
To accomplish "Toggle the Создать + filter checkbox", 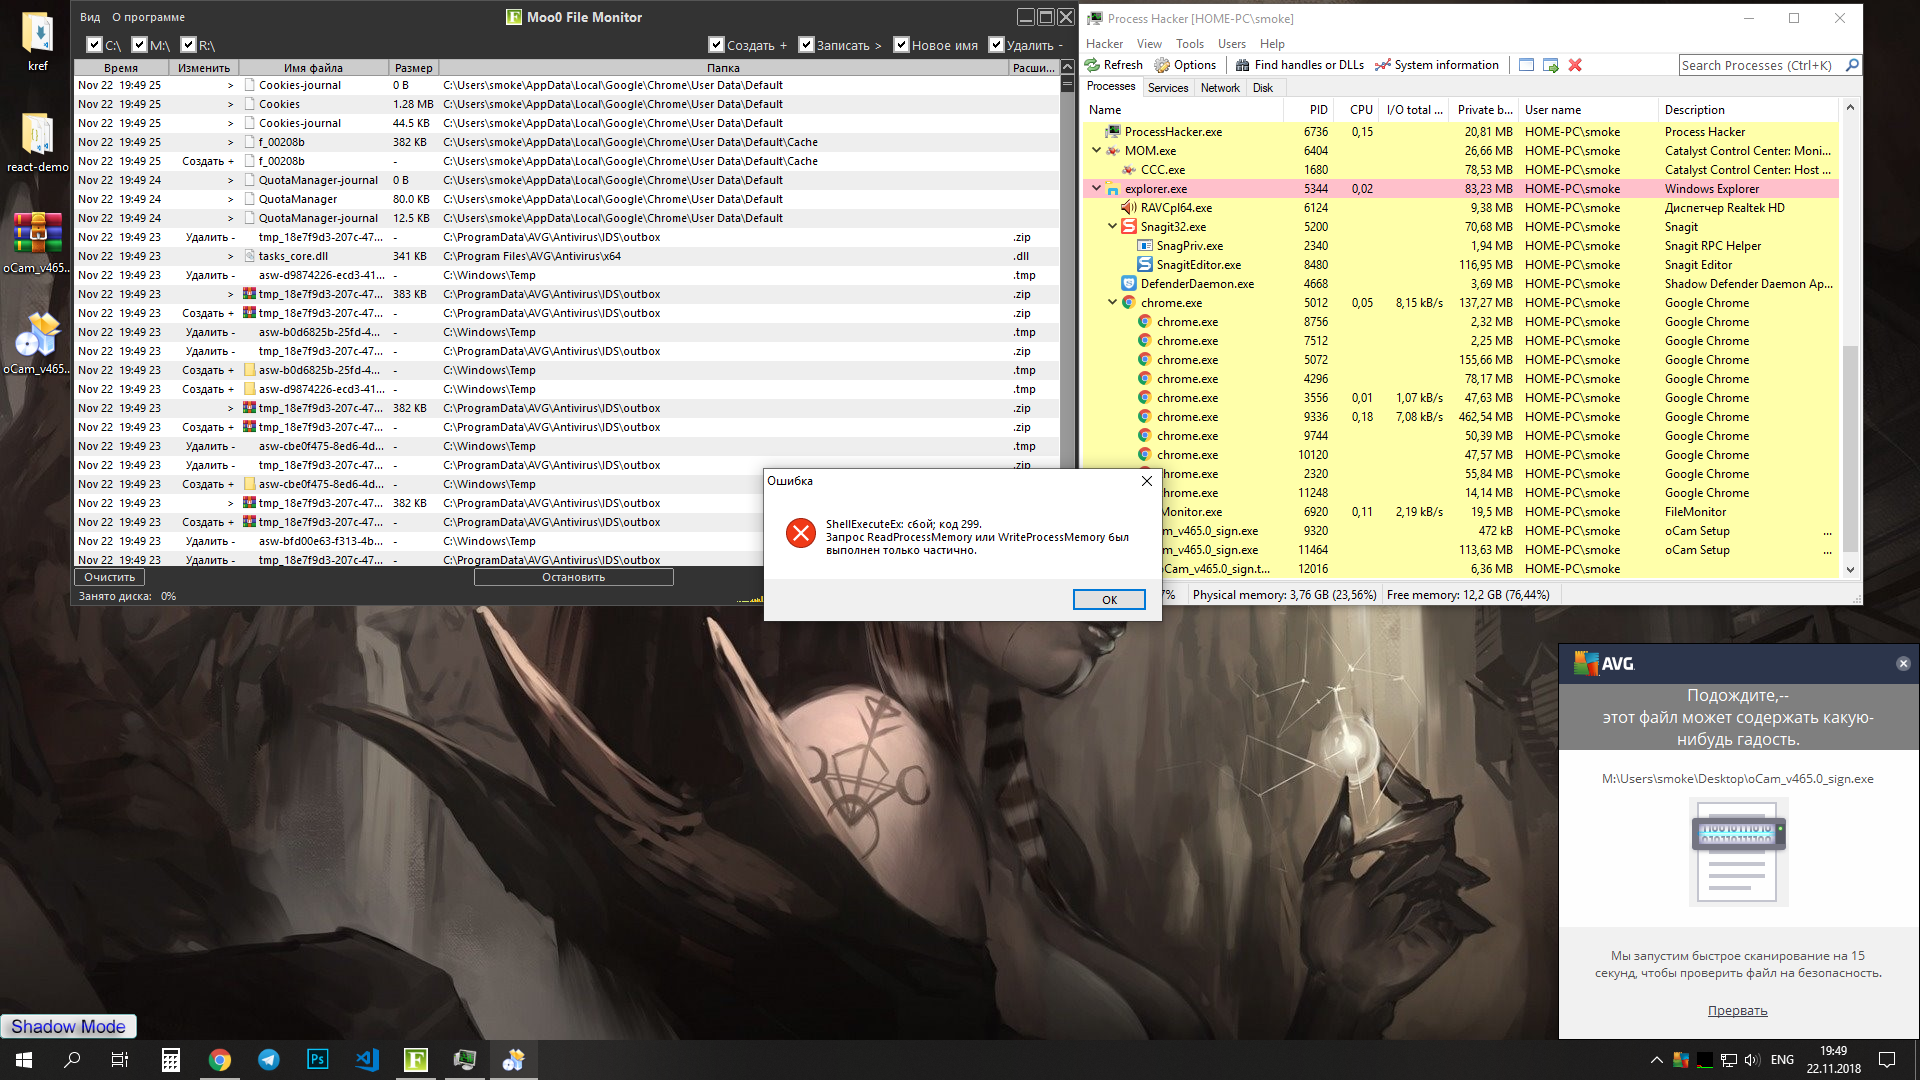I will [716, 45].
